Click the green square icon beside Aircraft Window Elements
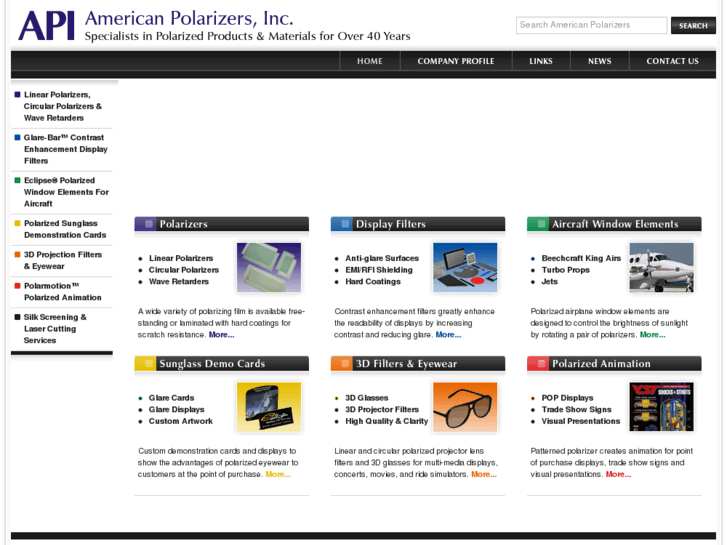 pos(541,224)
